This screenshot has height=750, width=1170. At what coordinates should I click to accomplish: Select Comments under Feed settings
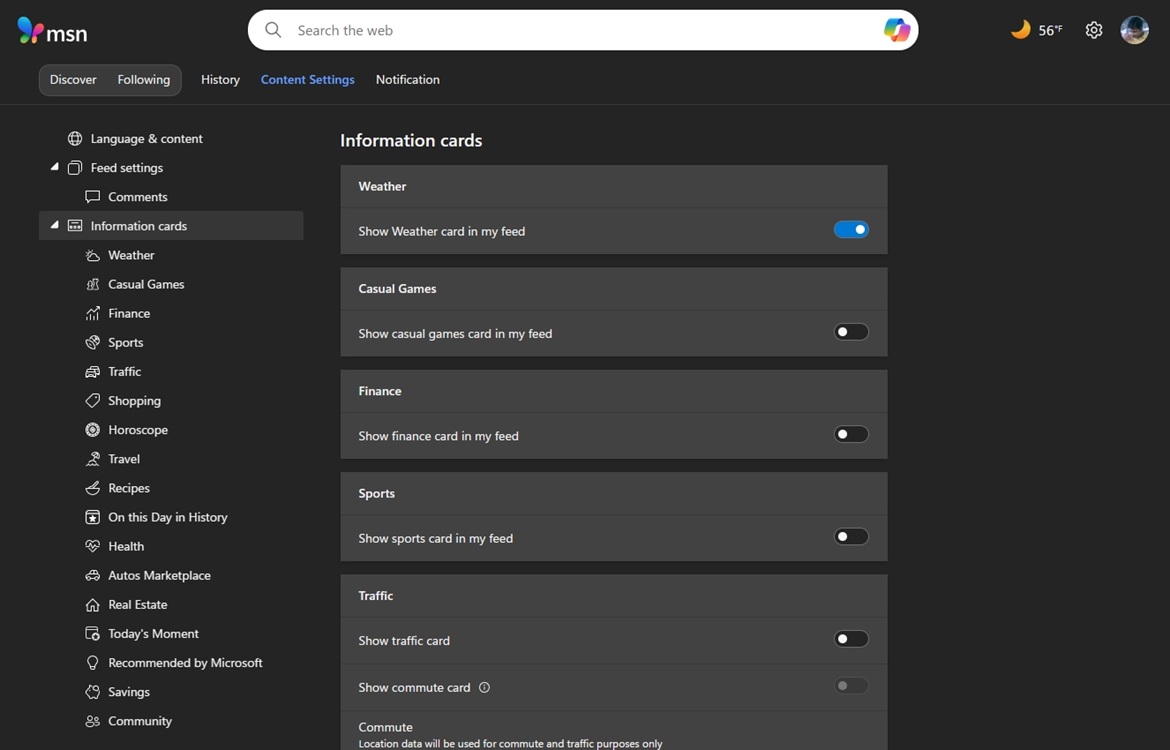[137, 196]
